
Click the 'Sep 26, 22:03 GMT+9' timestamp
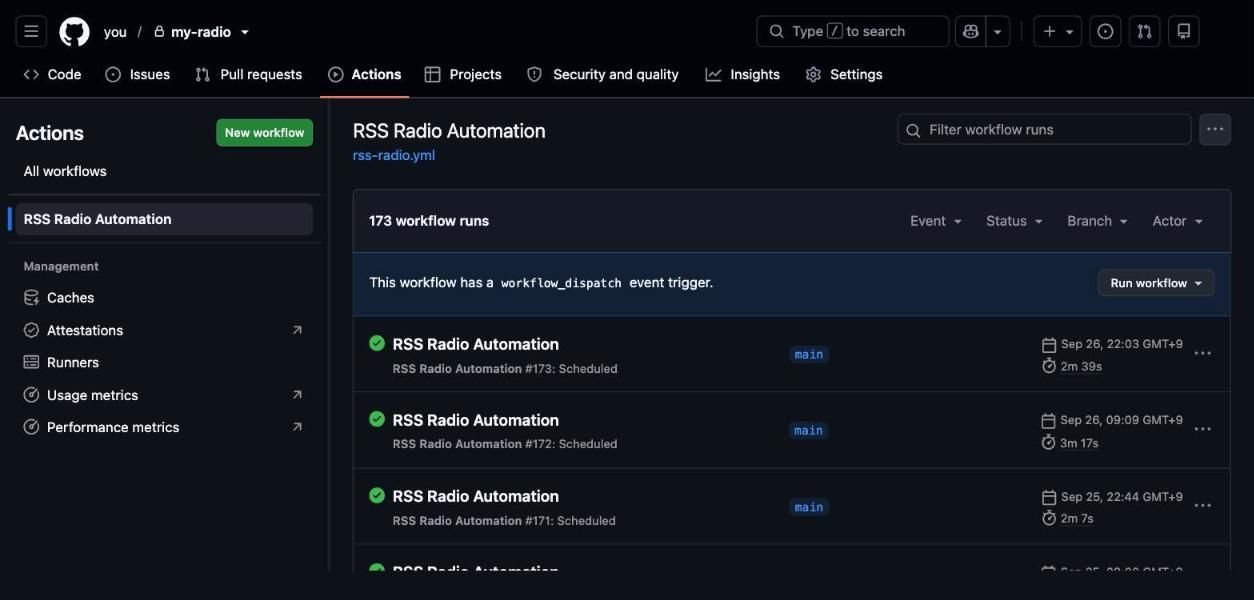point(1121,344)
